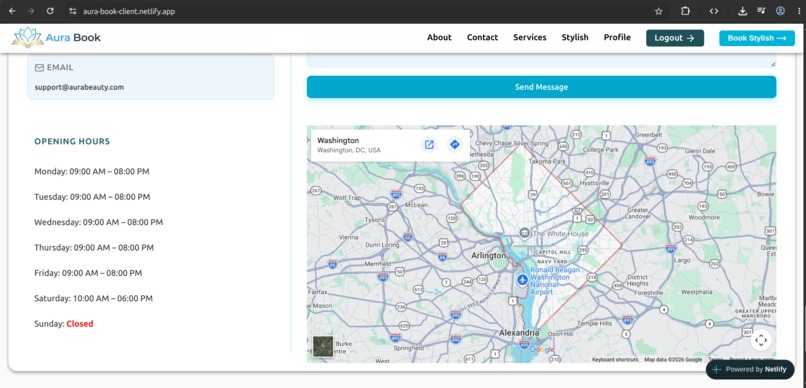Viewport: 806px width, 388px height.
Task: Reload the page with the refresh icon
Action: [50, 11]
